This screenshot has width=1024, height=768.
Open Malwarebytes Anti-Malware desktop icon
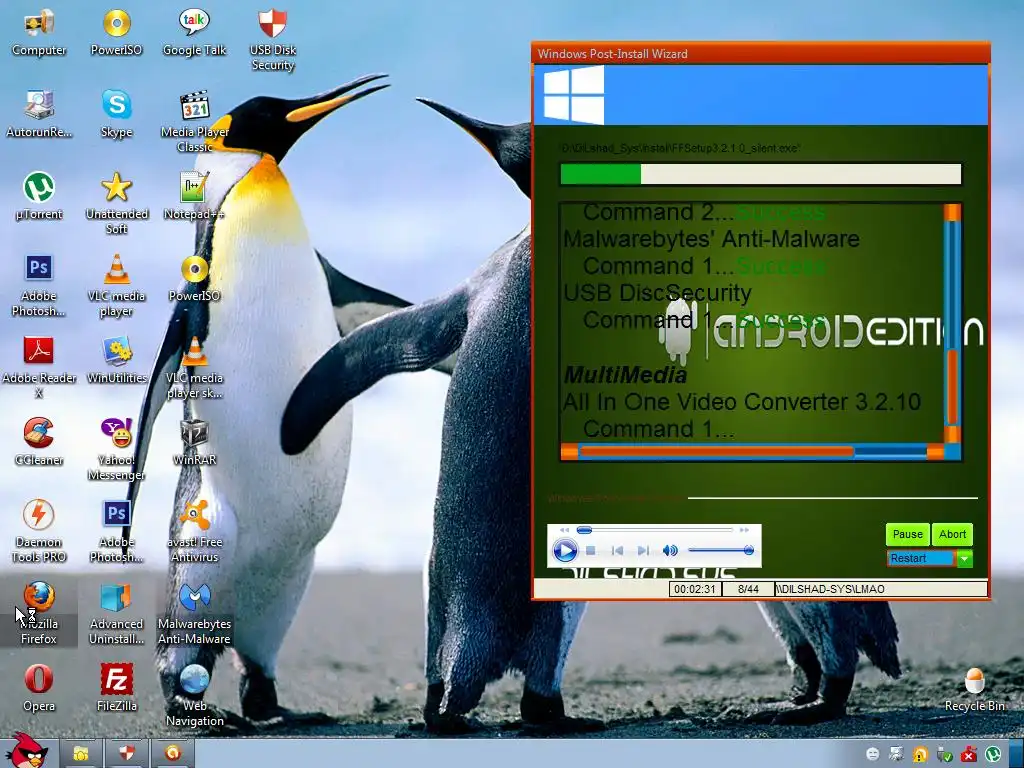[x=194, y=613]
